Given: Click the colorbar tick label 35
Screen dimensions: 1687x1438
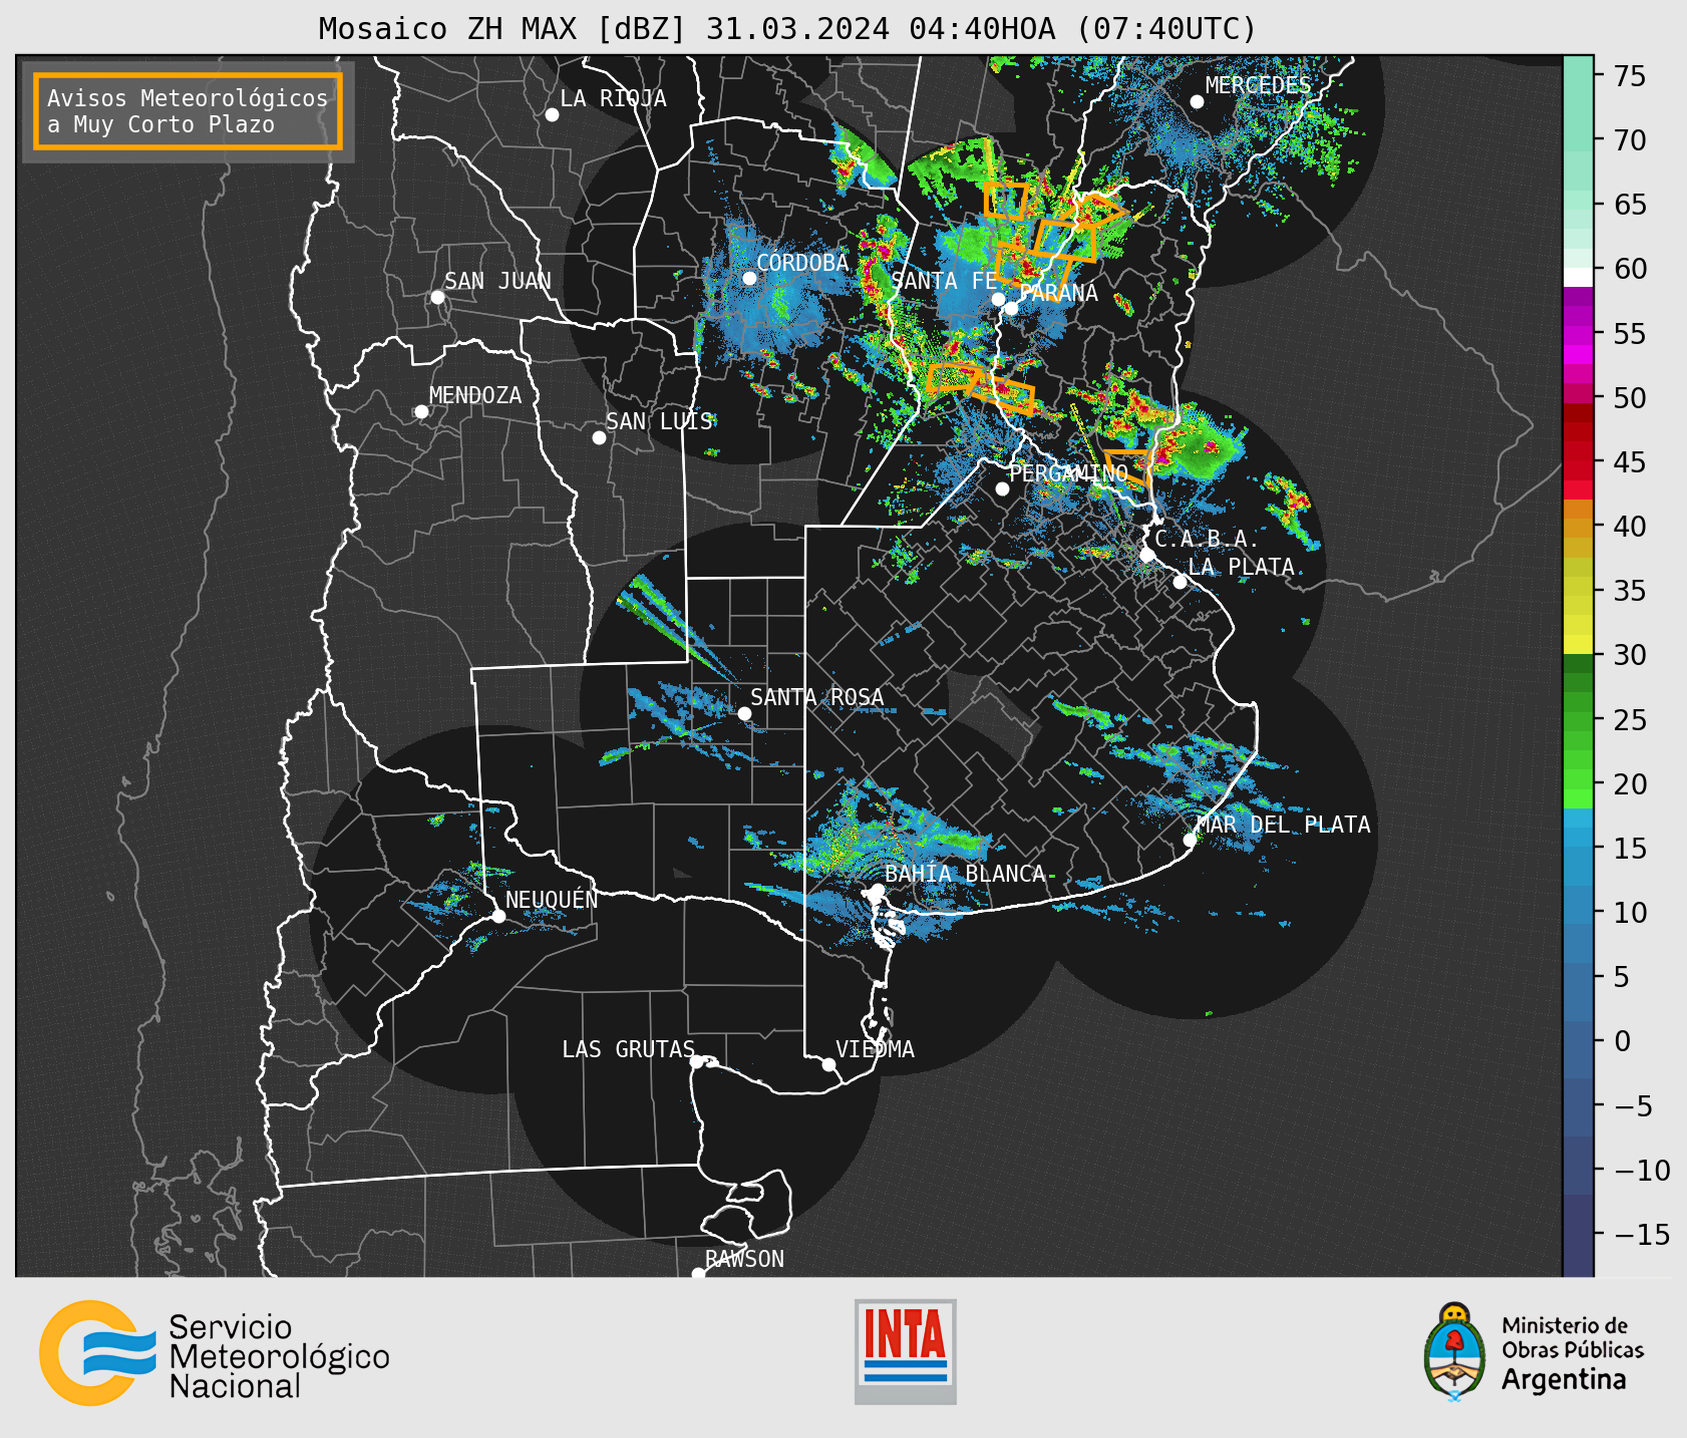Looking at the screenshot, I should [1631, 591].
